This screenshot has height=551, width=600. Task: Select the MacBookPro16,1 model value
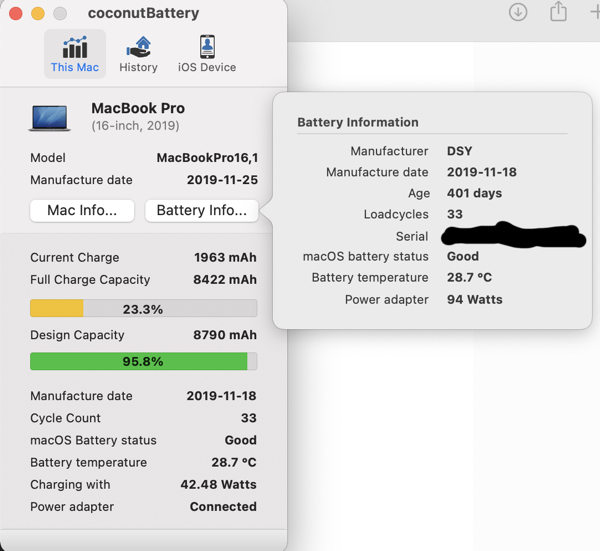[x=207, y=158]
